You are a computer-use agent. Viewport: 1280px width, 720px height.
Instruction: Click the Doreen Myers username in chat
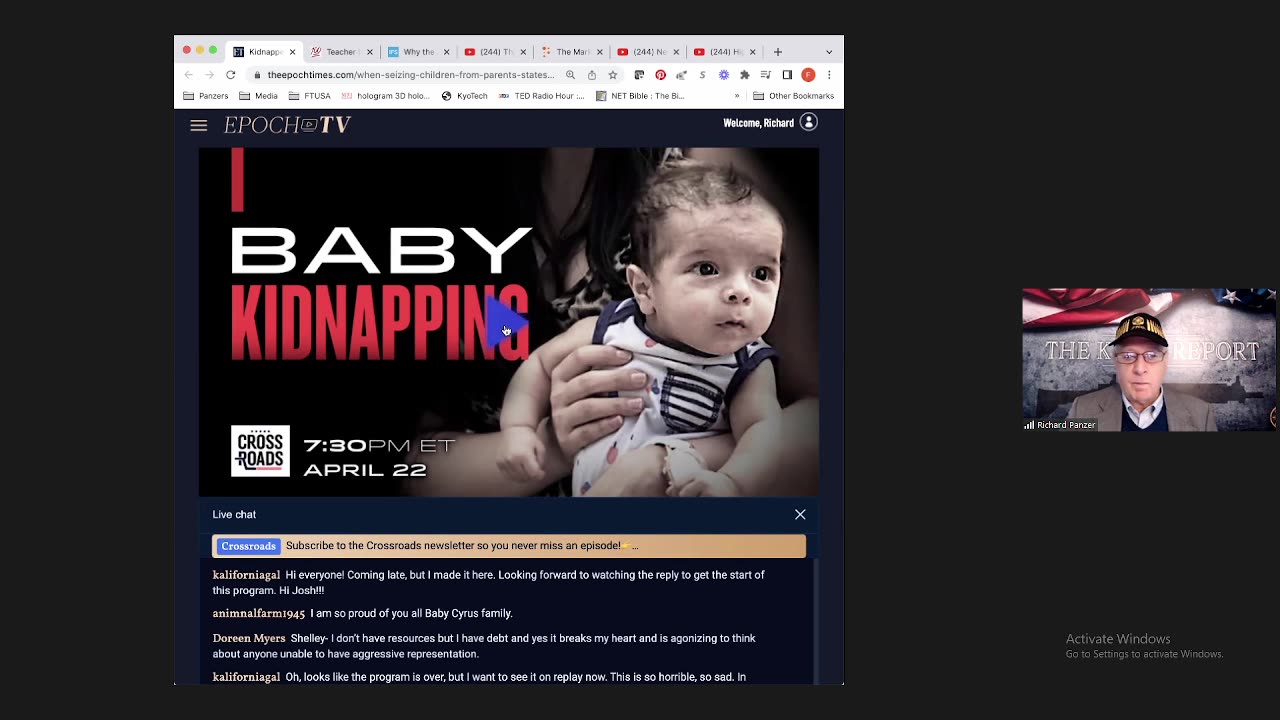[x=249, y=638]
